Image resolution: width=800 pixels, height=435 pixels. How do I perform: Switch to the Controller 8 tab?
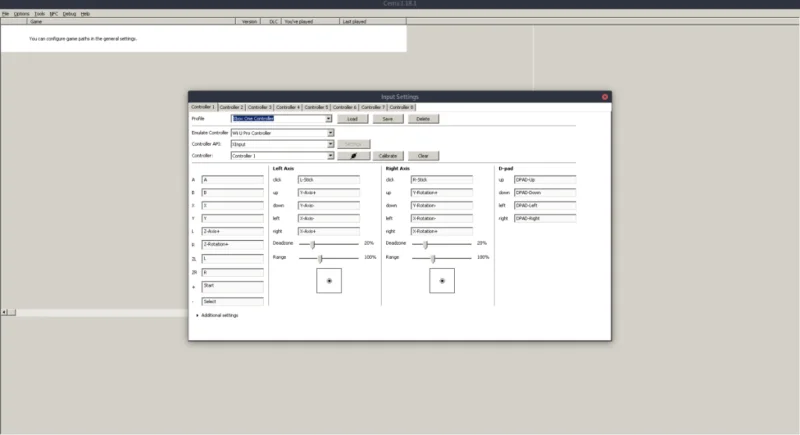[402, 107]
